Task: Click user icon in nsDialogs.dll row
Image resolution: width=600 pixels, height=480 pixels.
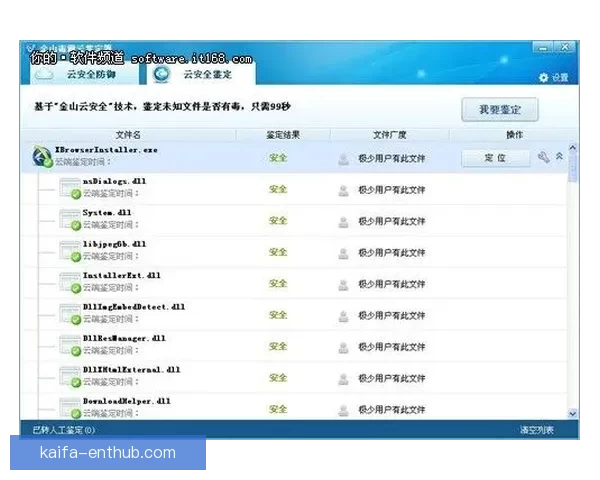Action: point(344,190)
